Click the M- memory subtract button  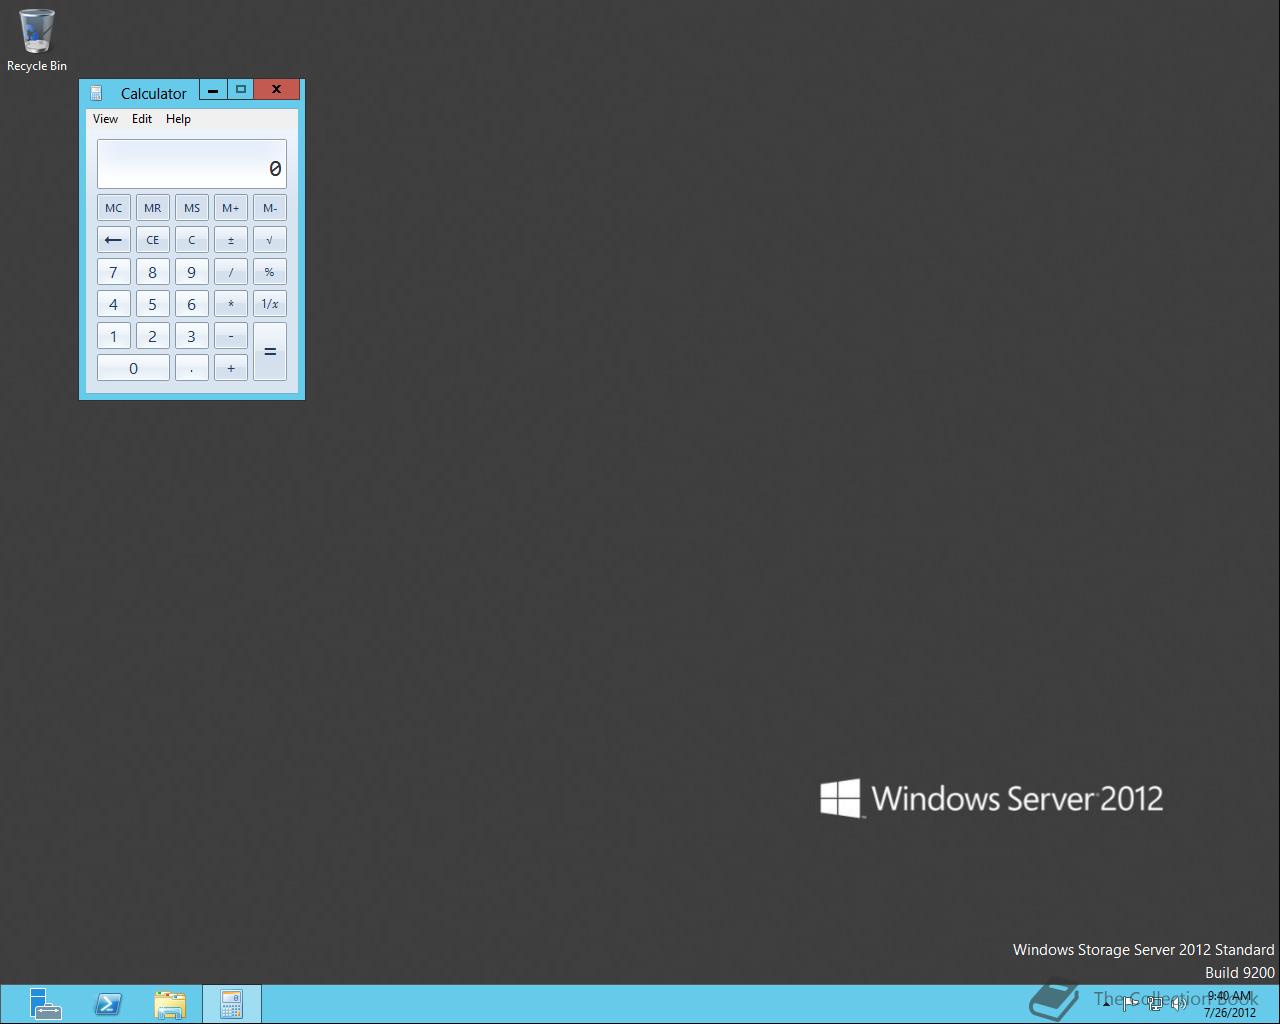270,208
